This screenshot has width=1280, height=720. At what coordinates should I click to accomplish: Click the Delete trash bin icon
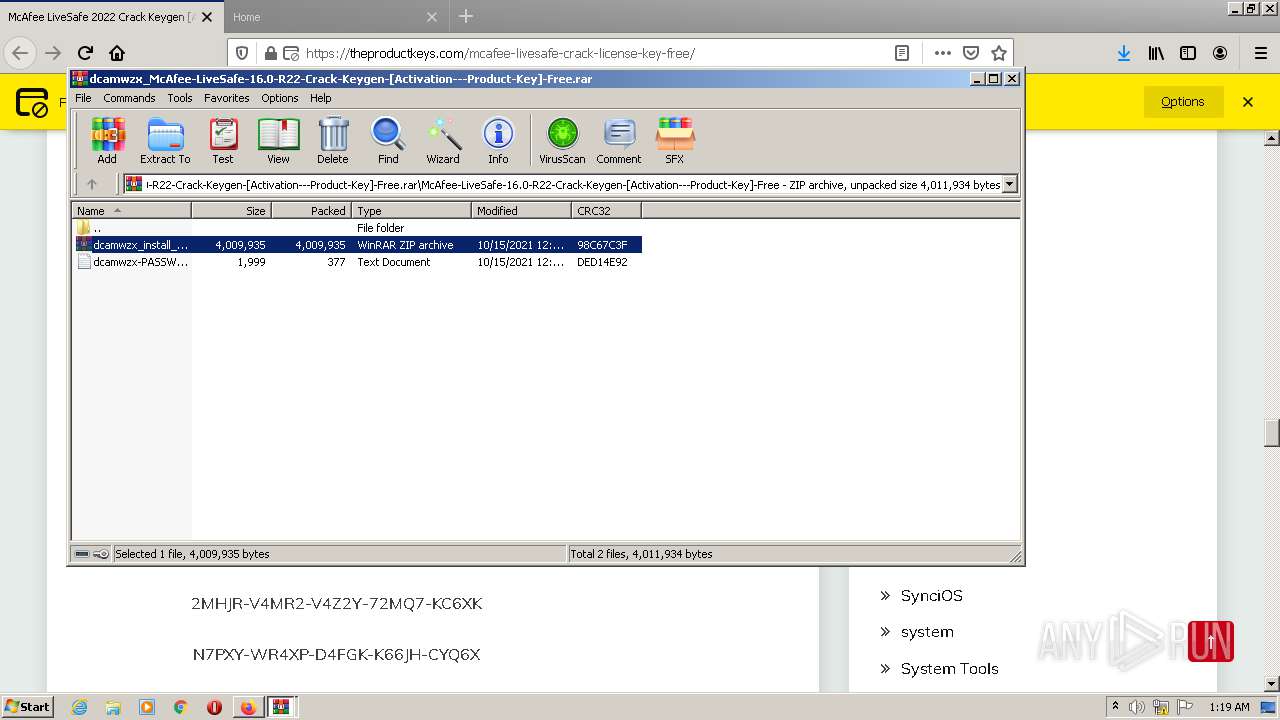point(333,140)
